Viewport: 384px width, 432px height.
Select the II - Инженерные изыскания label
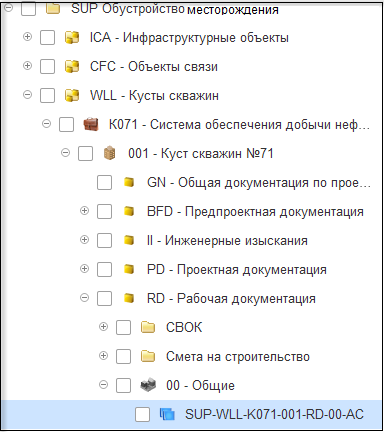227,240
